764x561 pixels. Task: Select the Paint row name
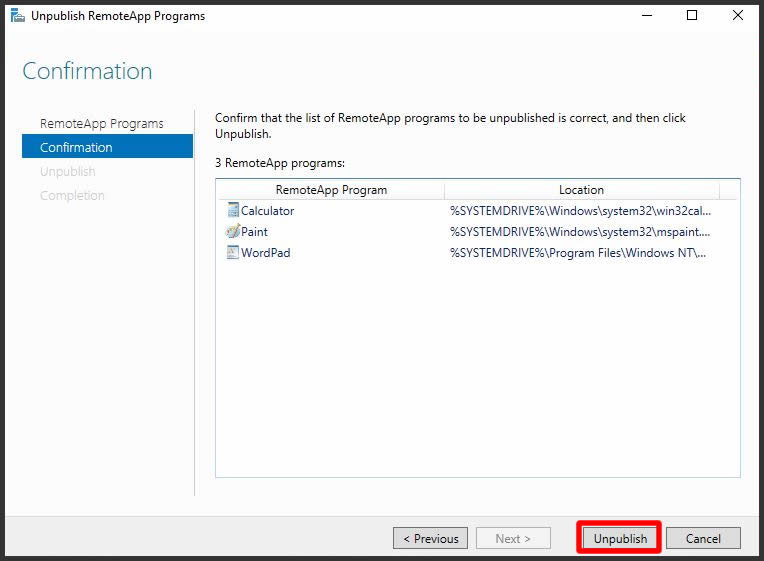pyautogui.click(x=254, y=232)
